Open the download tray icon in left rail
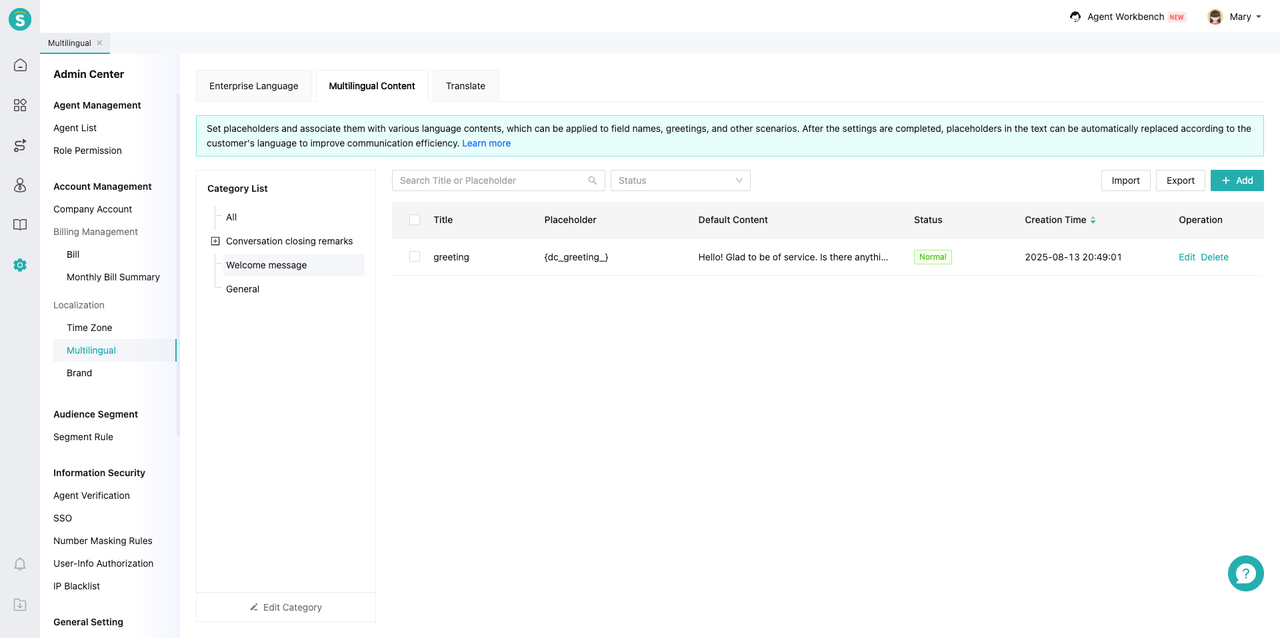 [x=20, y=605]
